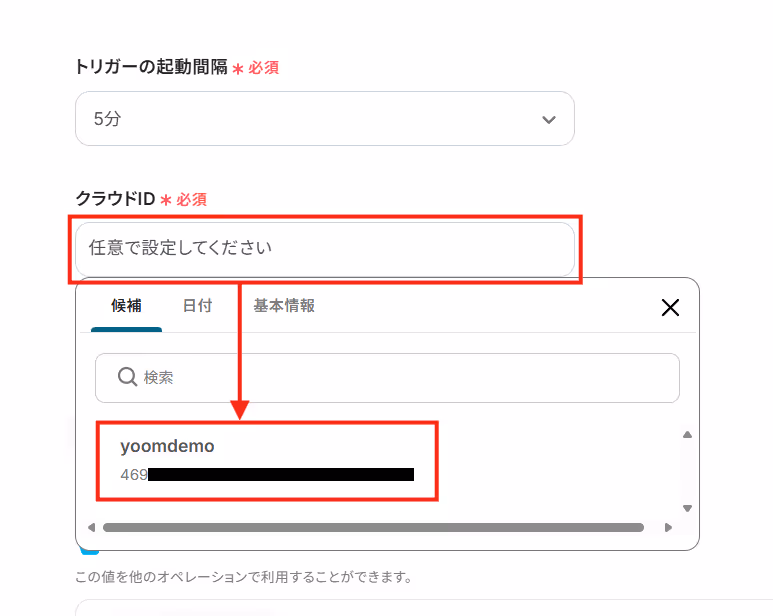The width and height of the screenshot is (773, 616).
Task: Click the scroll down arrow in list
Action: click(687, 508)
